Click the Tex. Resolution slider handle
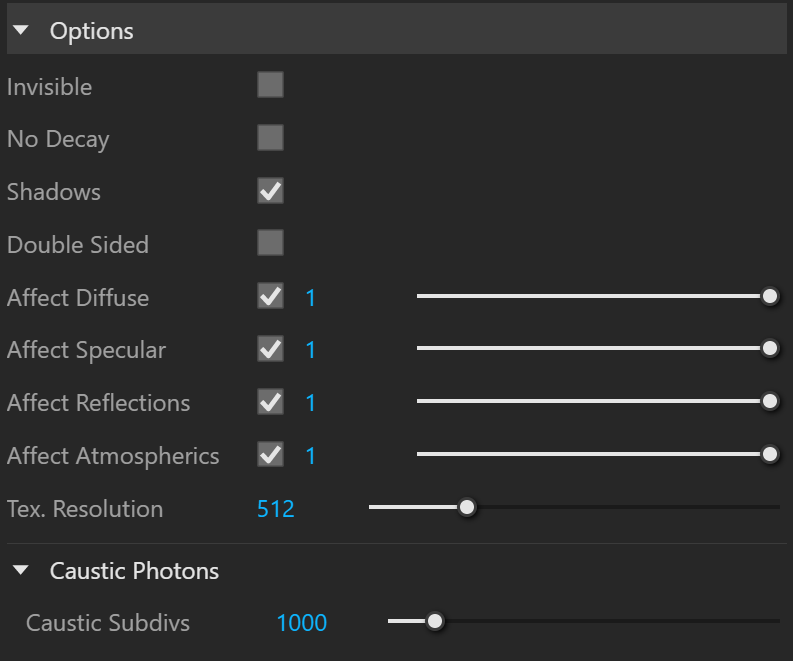Screen dimensions: 793x661 [467, 507]
